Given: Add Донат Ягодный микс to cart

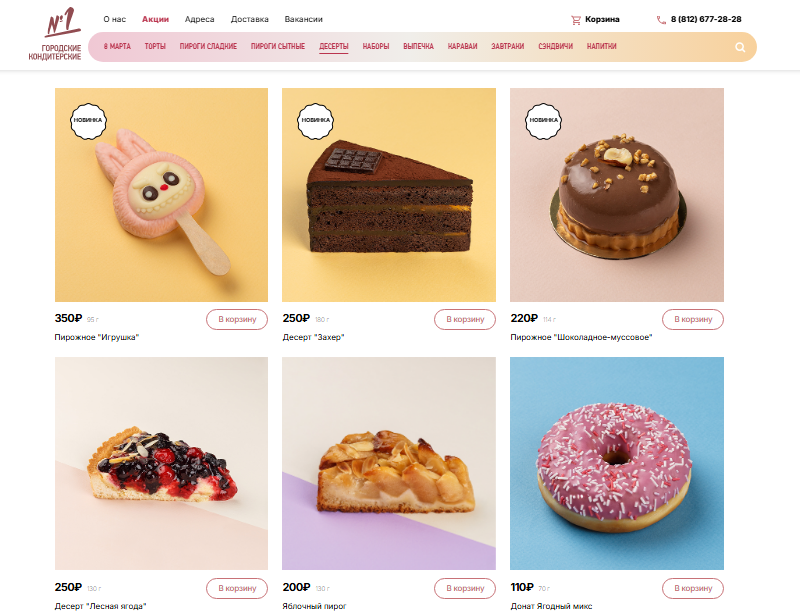Looking at the screenshot, I should tap(693, 588).
